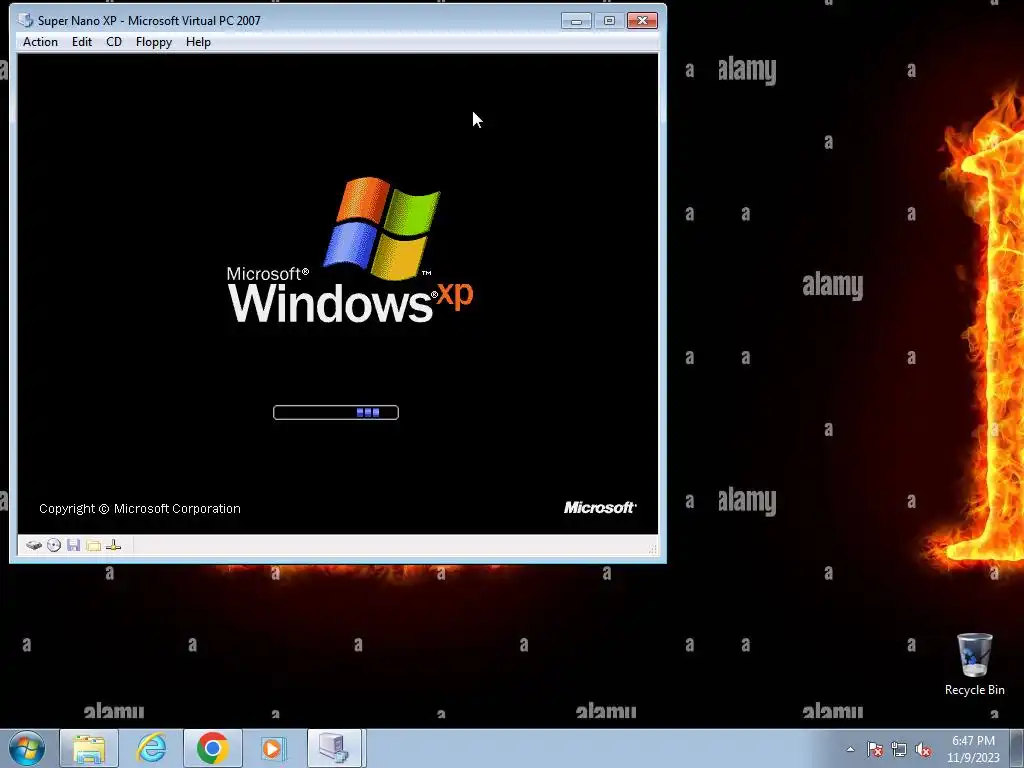The width and height of the screenshot is (1024, 768).
Task: Open Windows Media Player from the taskbar
Action: click(272, 748)
